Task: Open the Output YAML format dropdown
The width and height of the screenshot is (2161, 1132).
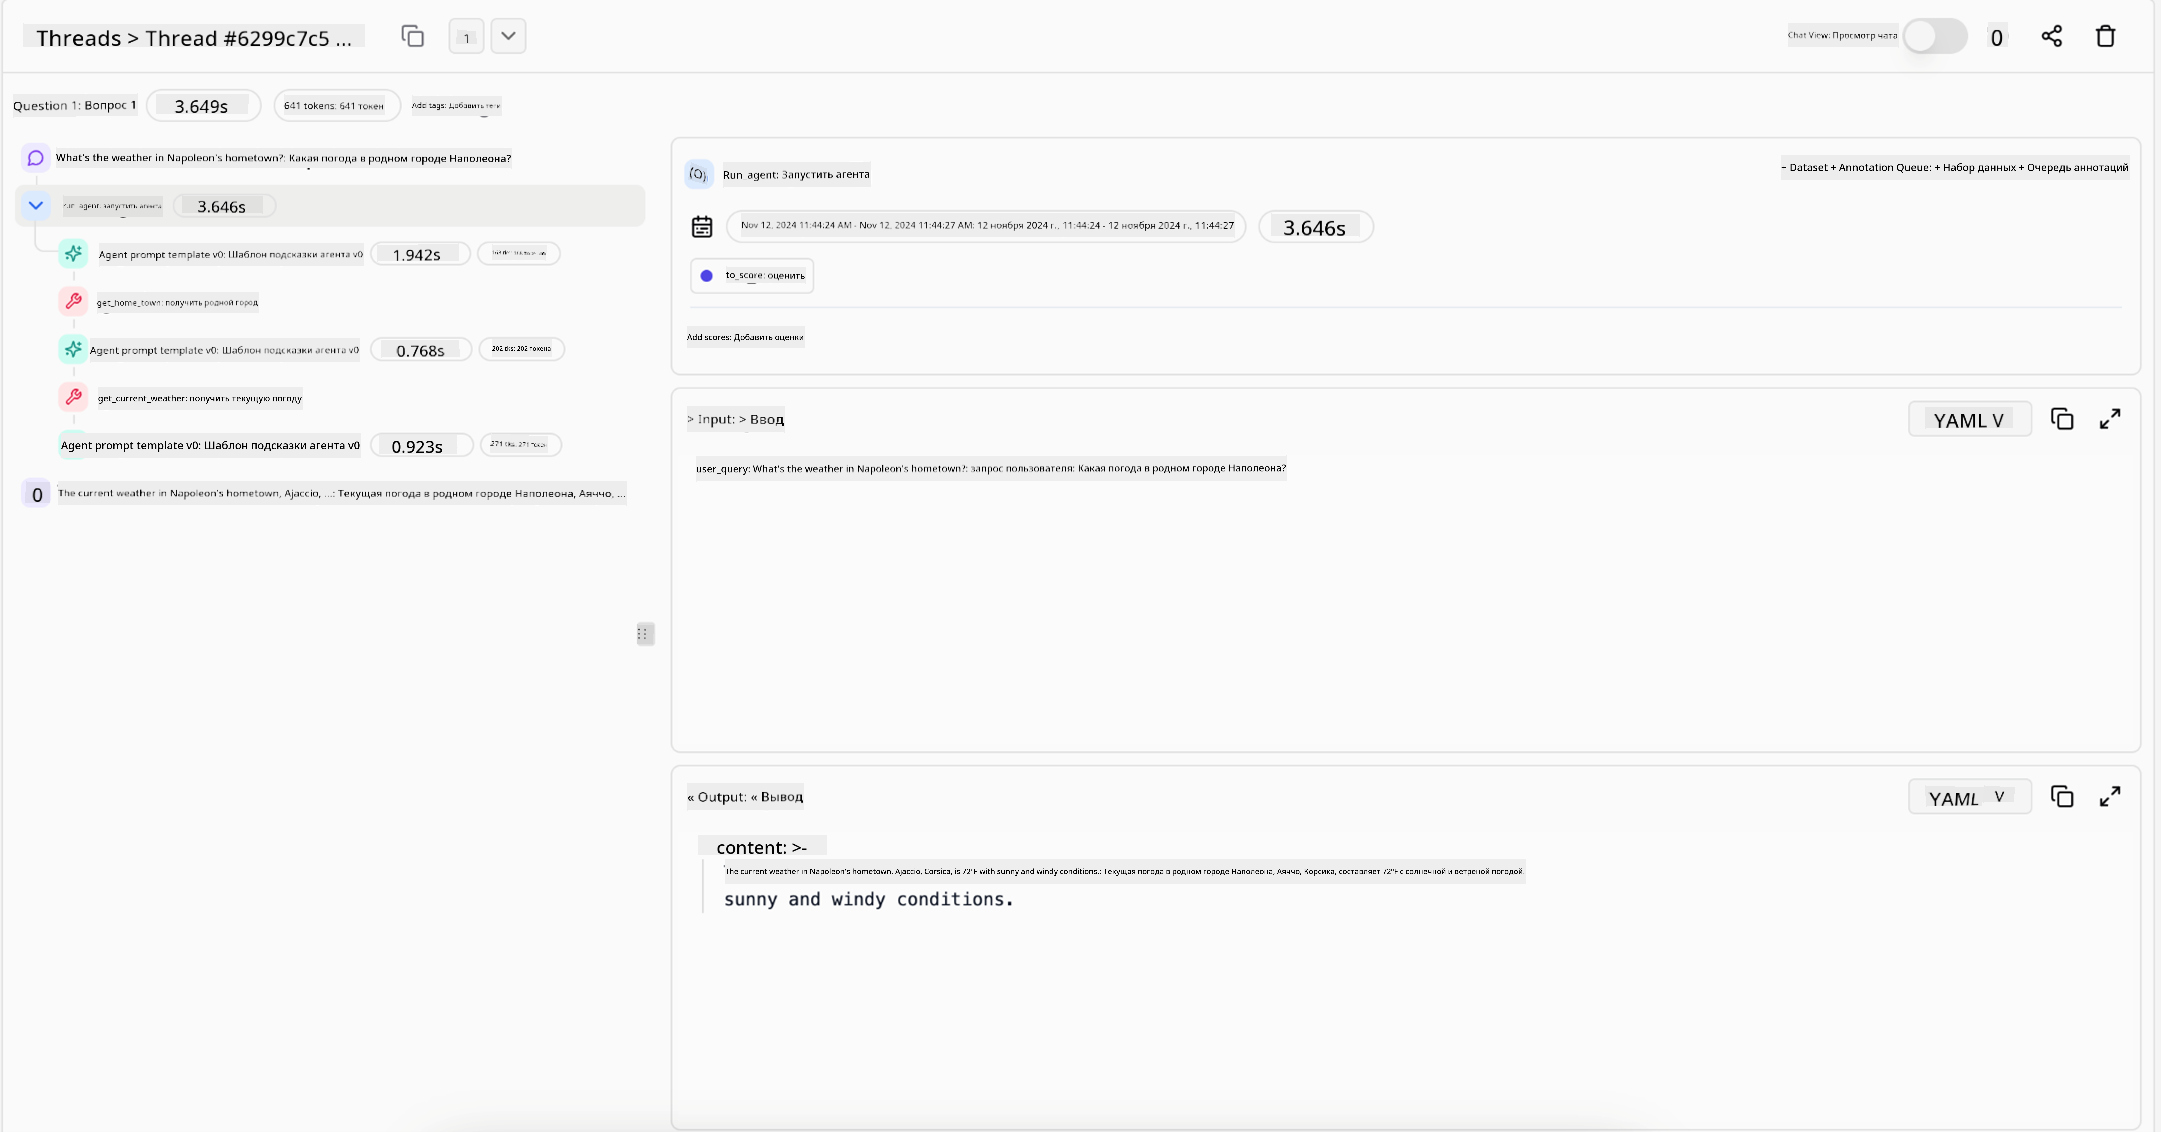Action: 1969,798
